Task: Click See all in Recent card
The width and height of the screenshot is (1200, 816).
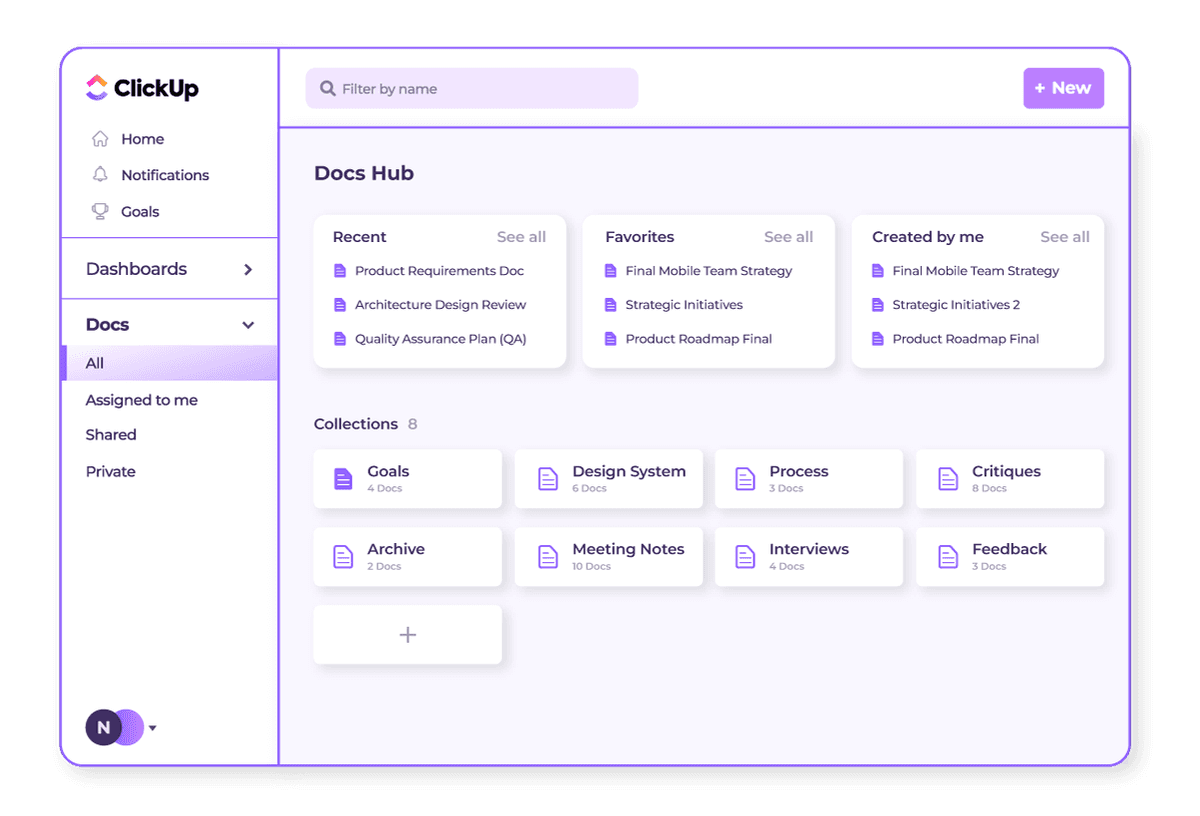Action: pyautogui.click(x=521, y=237)
